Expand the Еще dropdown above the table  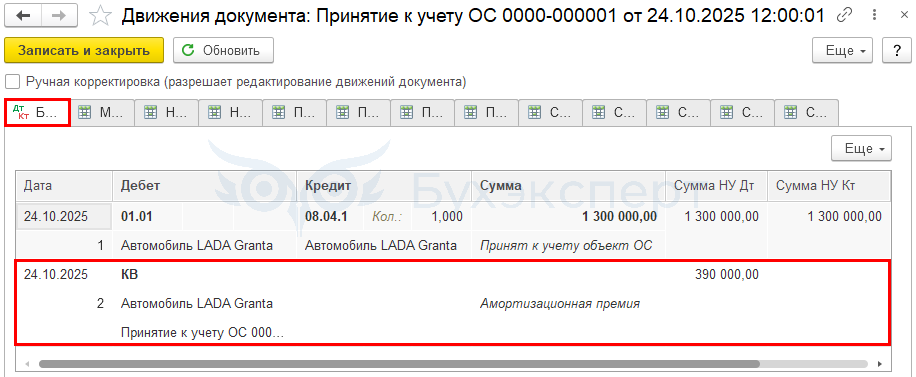pos(862,148)
